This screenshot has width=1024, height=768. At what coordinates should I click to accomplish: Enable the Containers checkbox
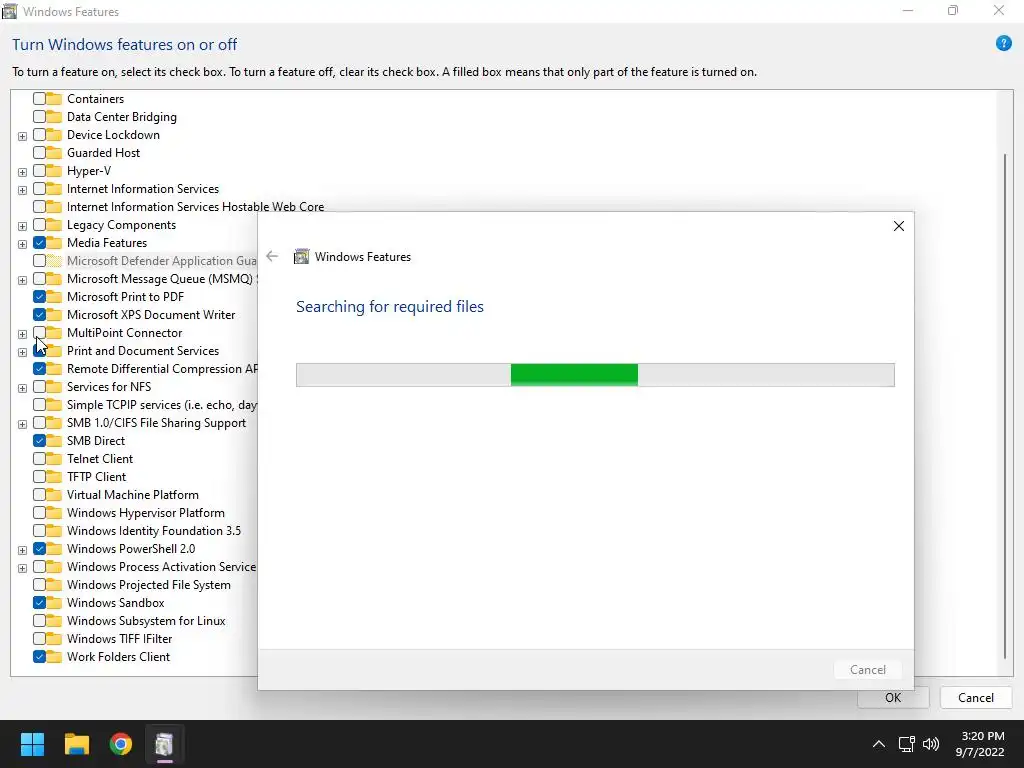point(39,99)
